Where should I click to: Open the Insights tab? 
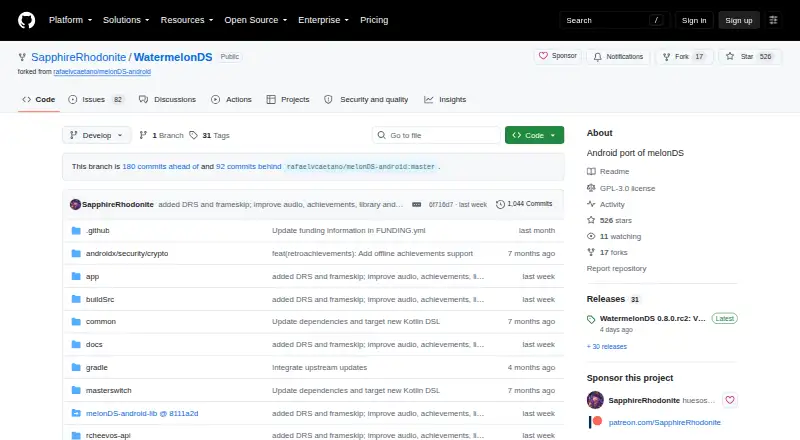[445, 100]
